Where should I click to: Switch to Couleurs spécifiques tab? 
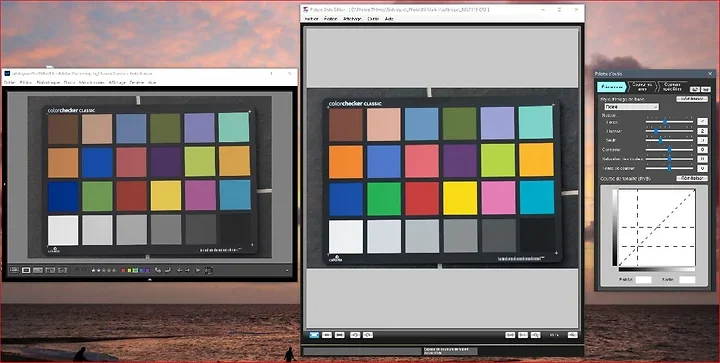coord(672,87)
